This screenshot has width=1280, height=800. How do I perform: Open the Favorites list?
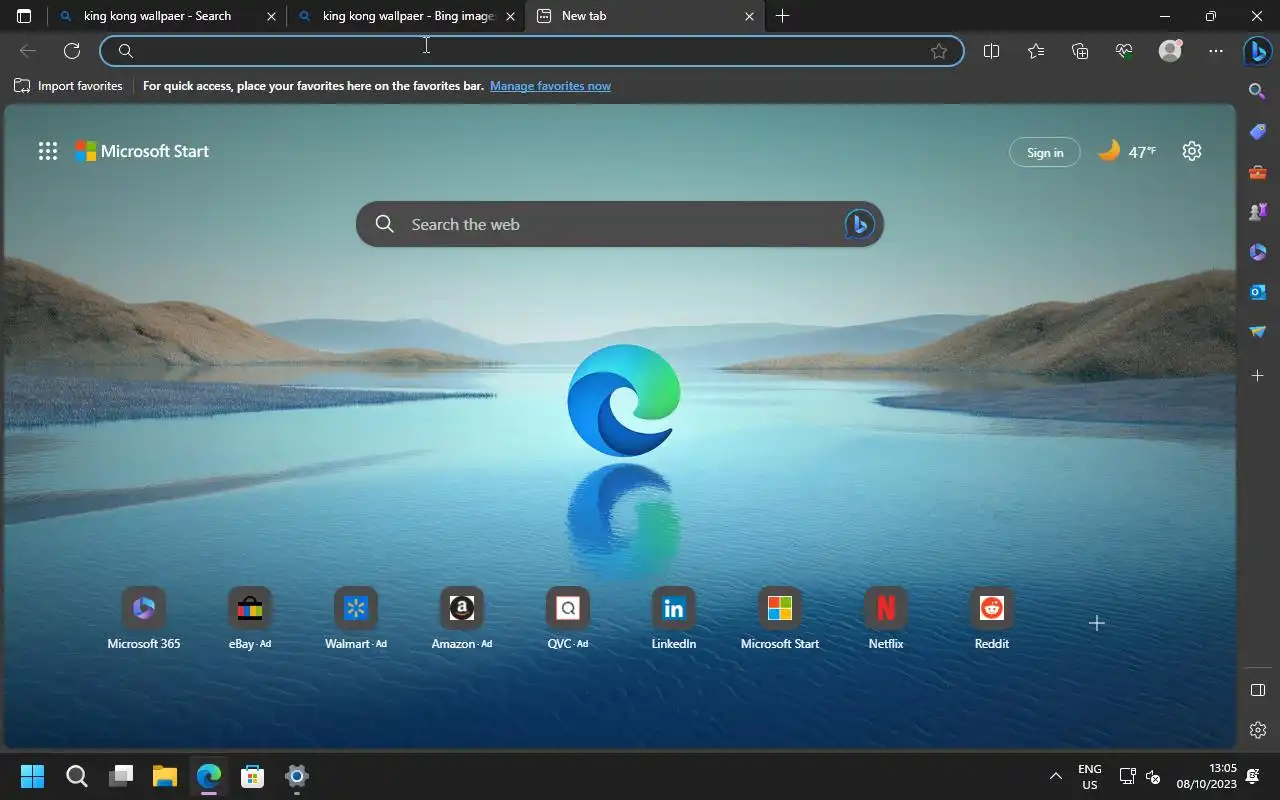pos(1036,51)
